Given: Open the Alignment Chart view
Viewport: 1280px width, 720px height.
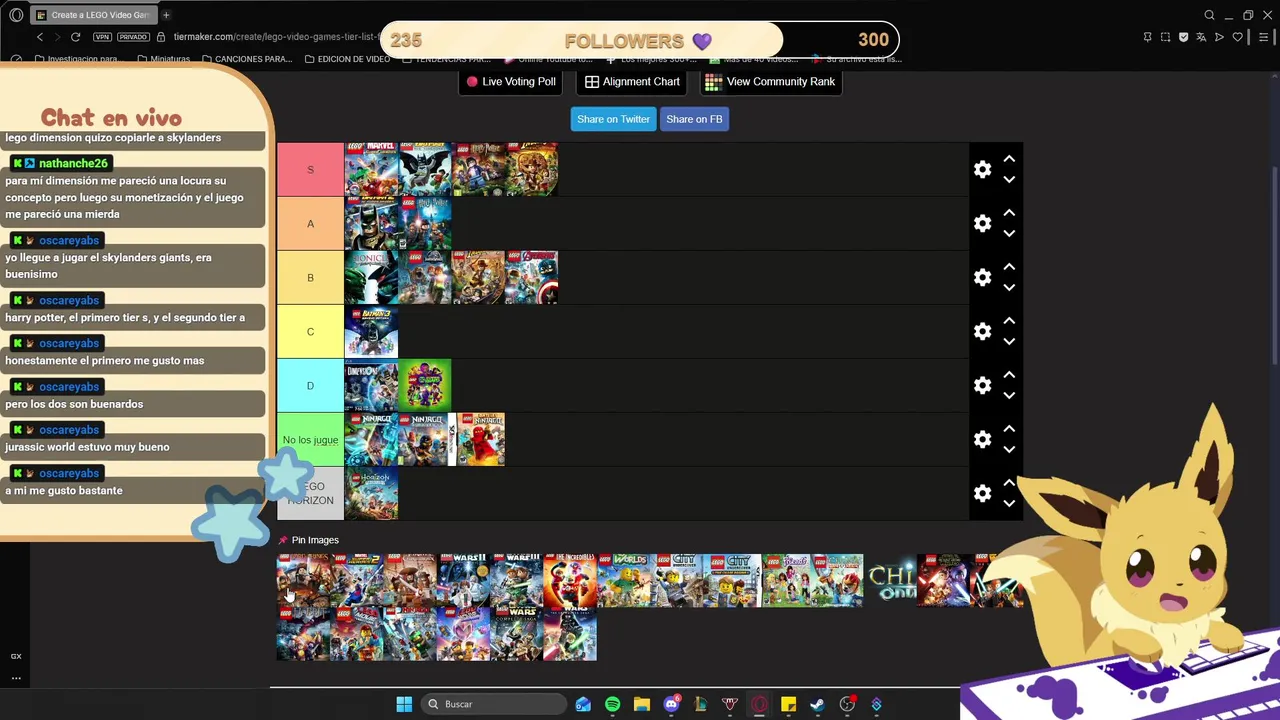Looking at the screenshot, I should pos(632,82).
